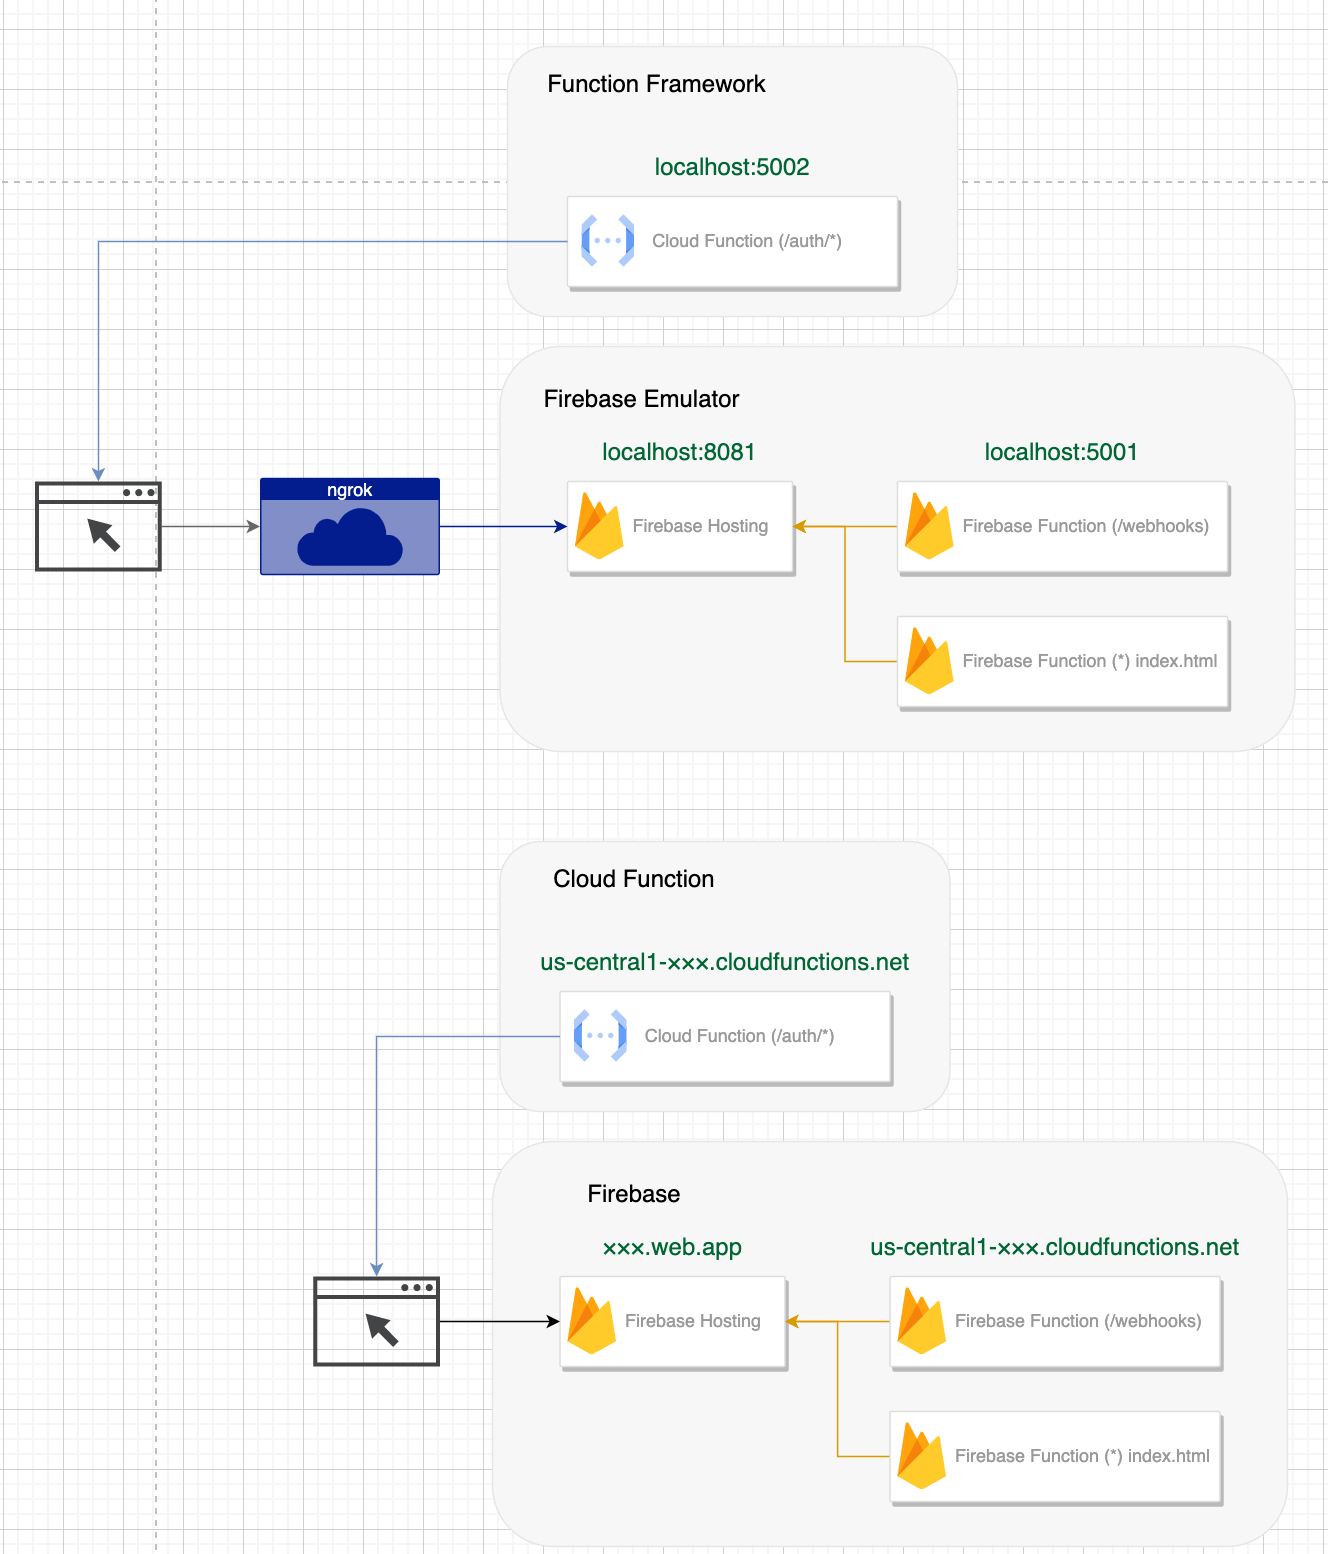This screenshot has width=1328, height=1554.
Task: Select Cloud Function icon under us-central1-xxx.cloudfunctions.net
Action: (600, 1036)
